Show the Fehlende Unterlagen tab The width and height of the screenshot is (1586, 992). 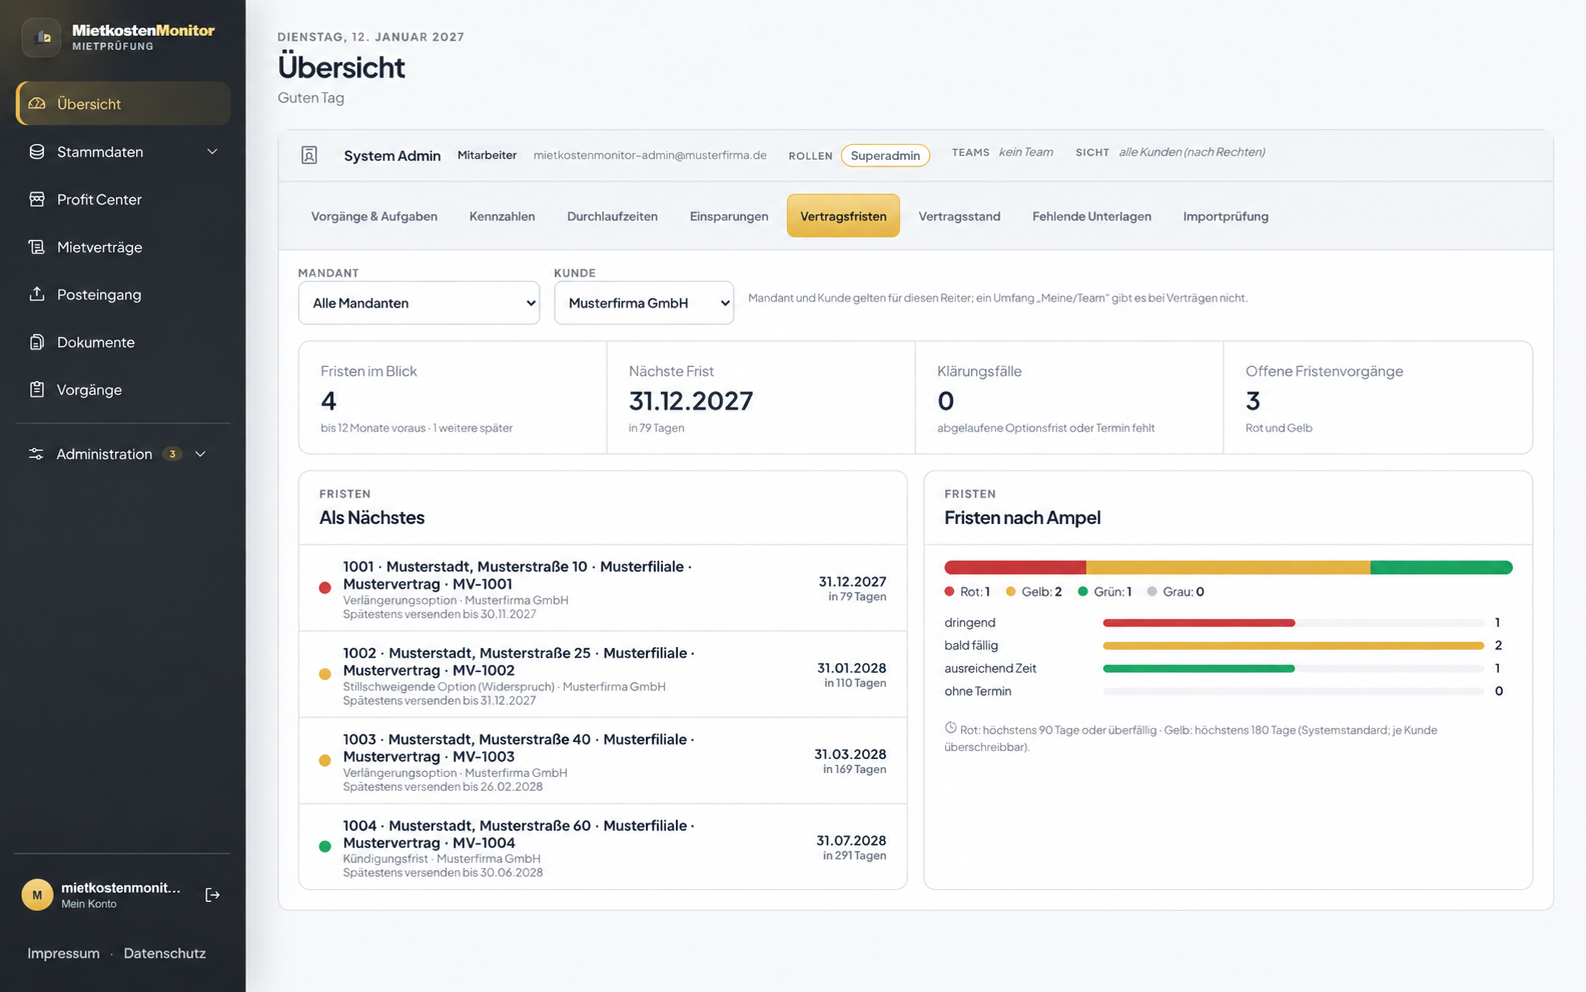[x=1091, y=216]
